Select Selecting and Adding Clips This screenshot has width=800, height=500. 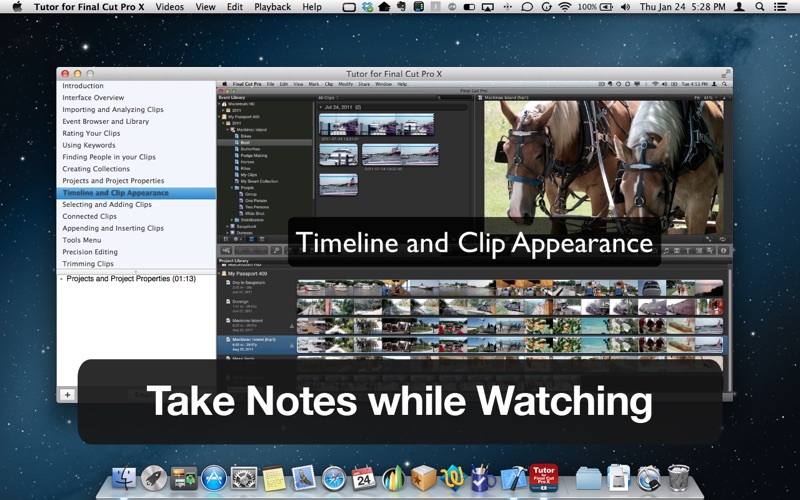point(136,205)
